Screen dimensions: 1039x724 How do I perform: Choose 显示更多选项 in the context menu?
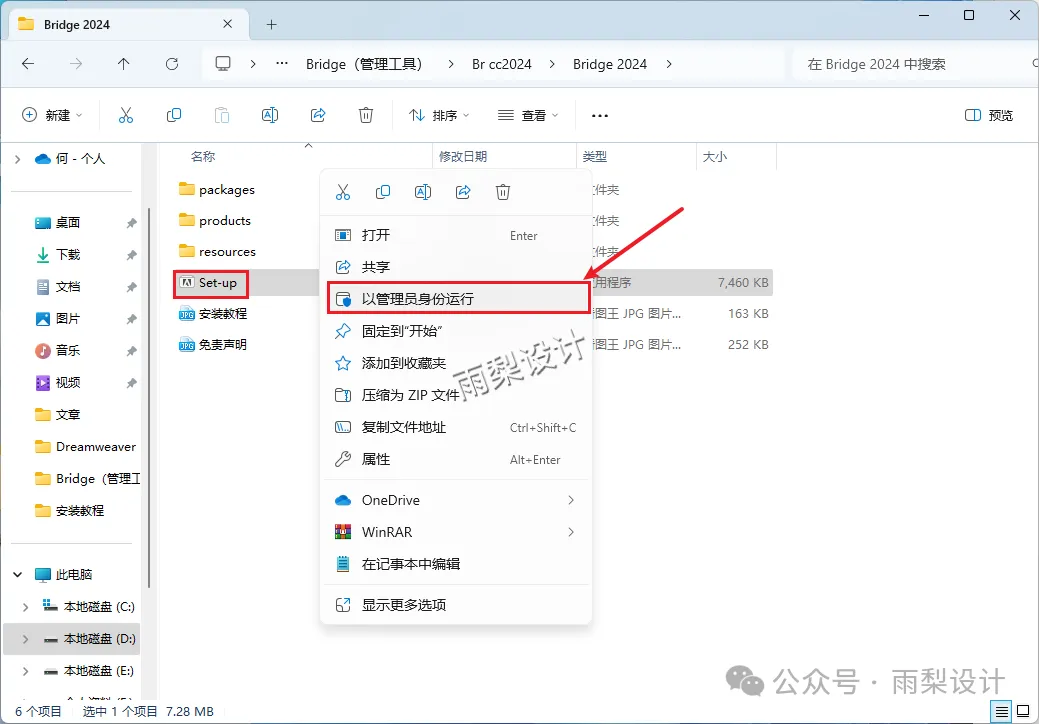click(x=456, y=605)
